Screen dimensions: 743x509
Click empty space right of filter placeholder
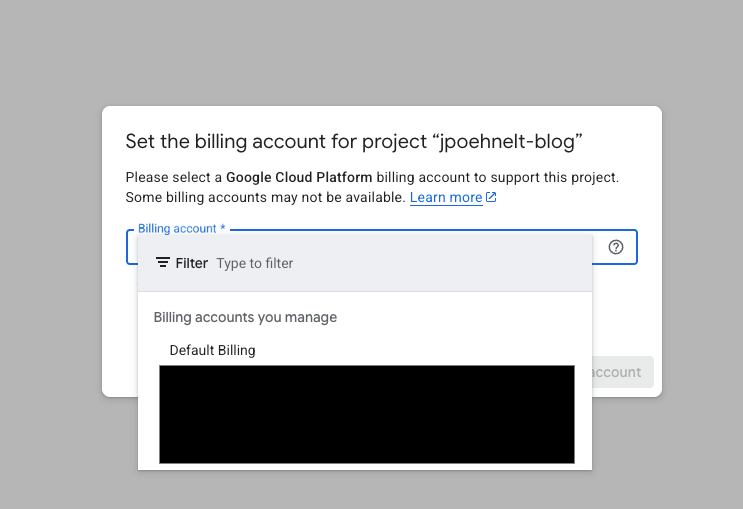(450, 263)
